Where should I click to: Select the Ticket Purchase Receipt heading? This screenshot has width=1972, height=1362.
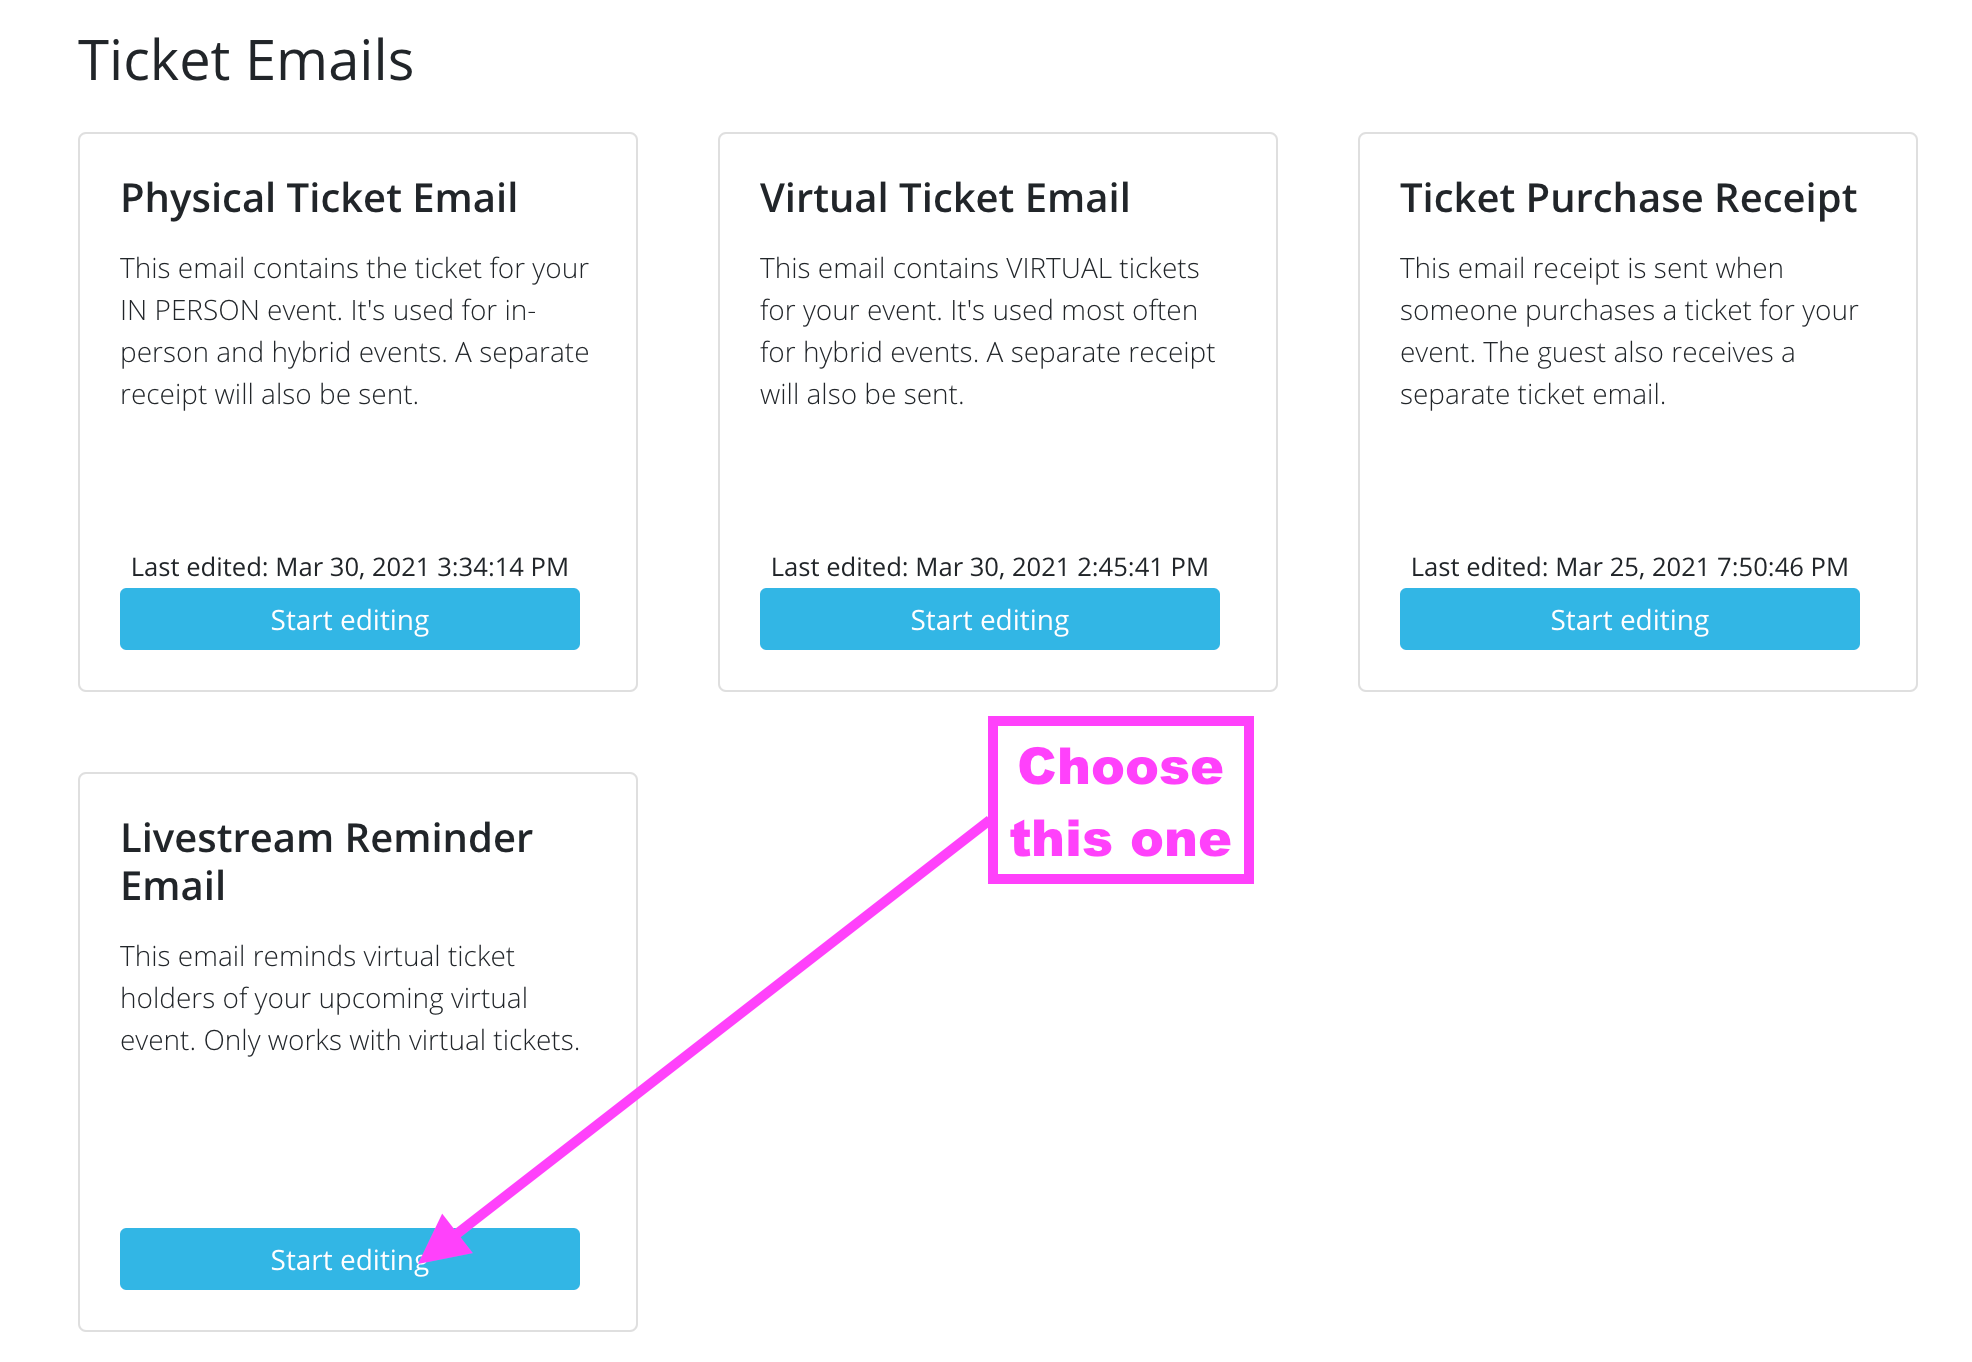click(1628, 198)
